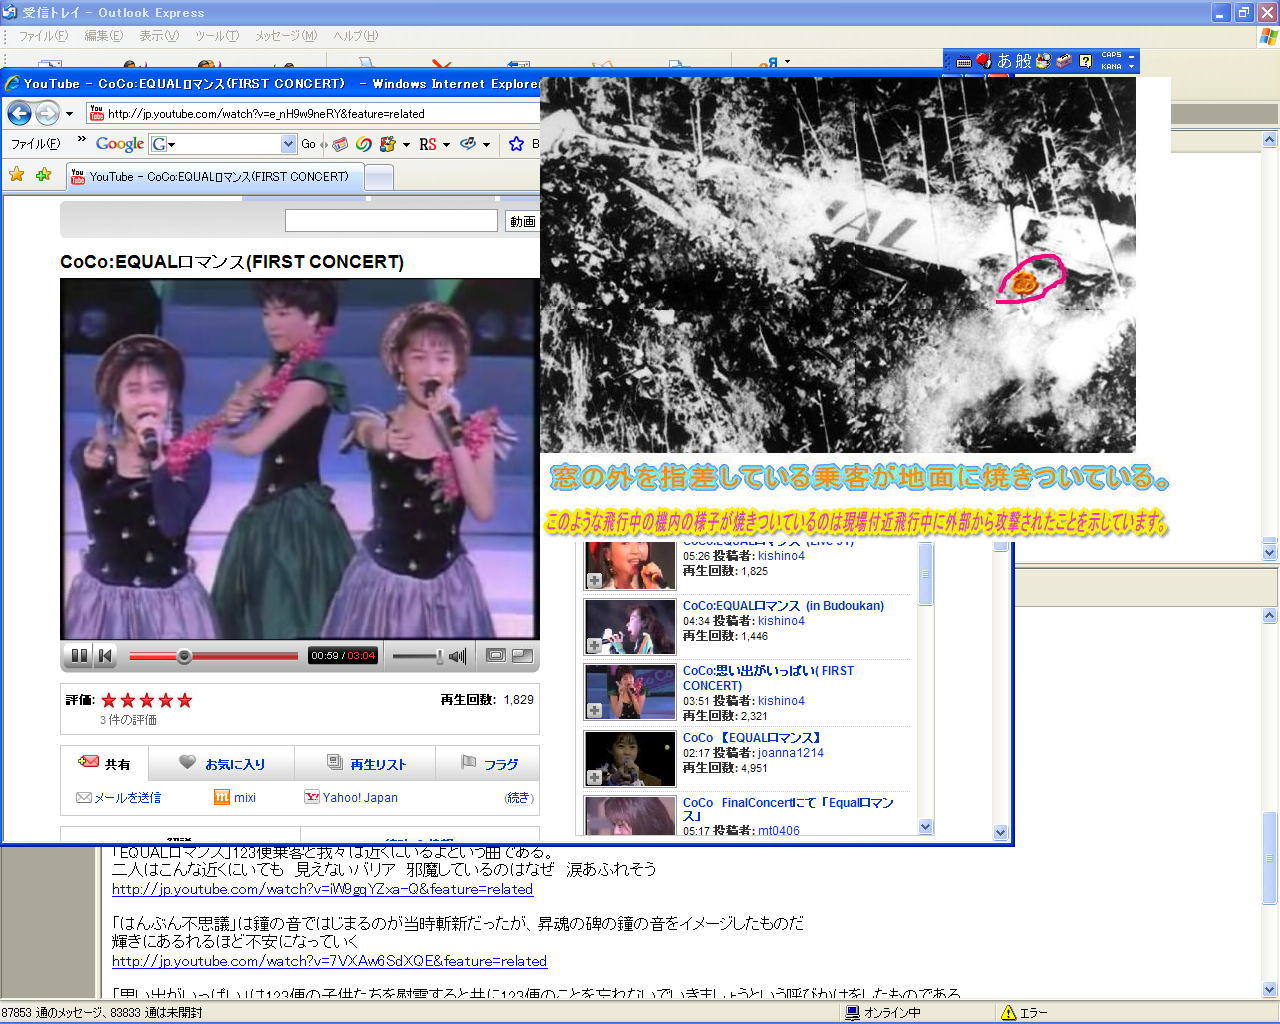
Task: Share the video to Yahoo! Japan
Action: click(351, 797)
